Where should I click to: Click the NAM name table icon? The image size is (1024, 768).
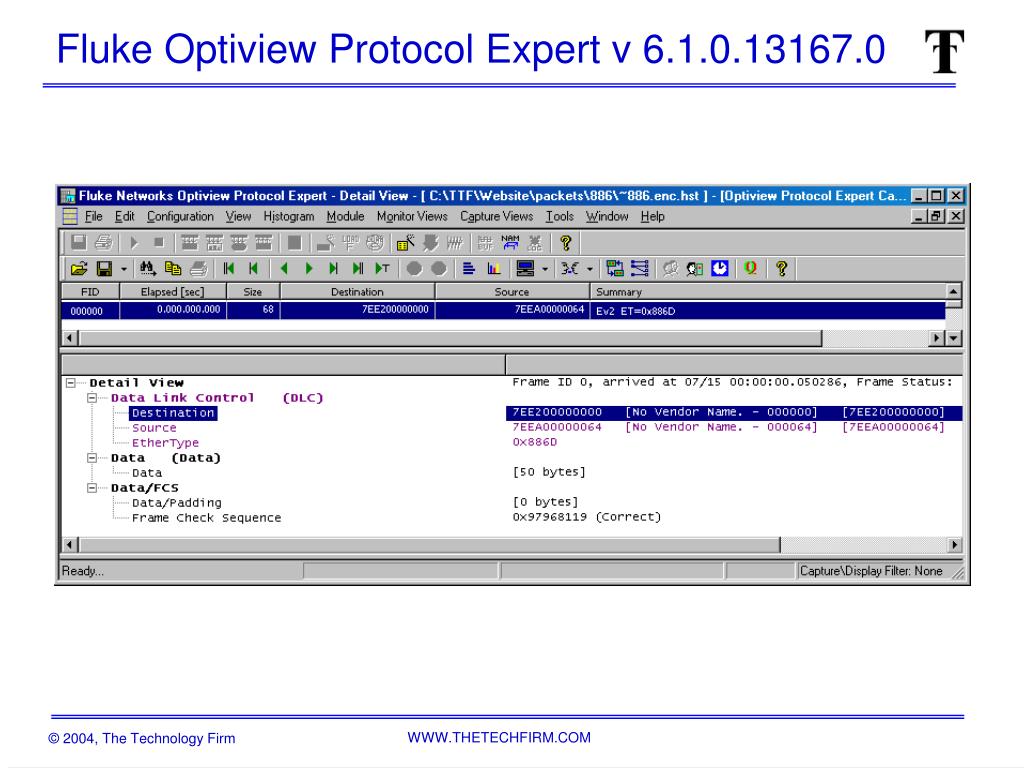[511, 244]
